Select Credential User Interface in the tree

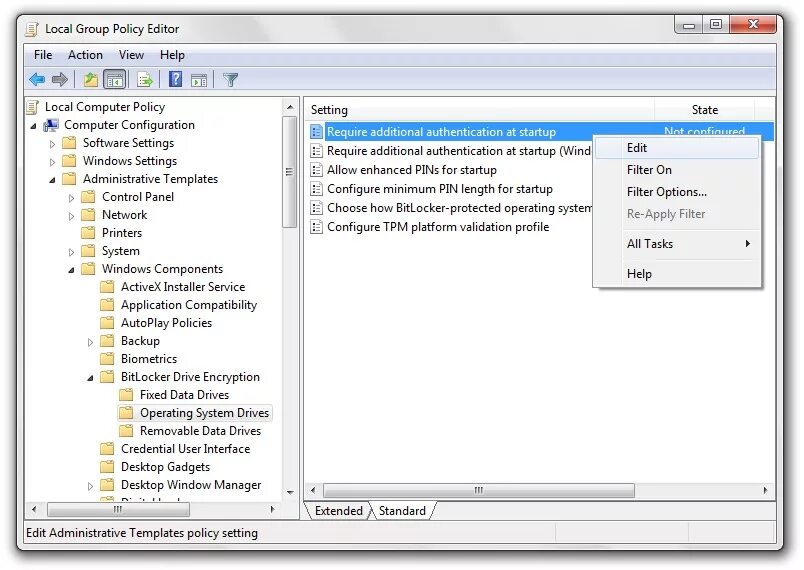185,449
